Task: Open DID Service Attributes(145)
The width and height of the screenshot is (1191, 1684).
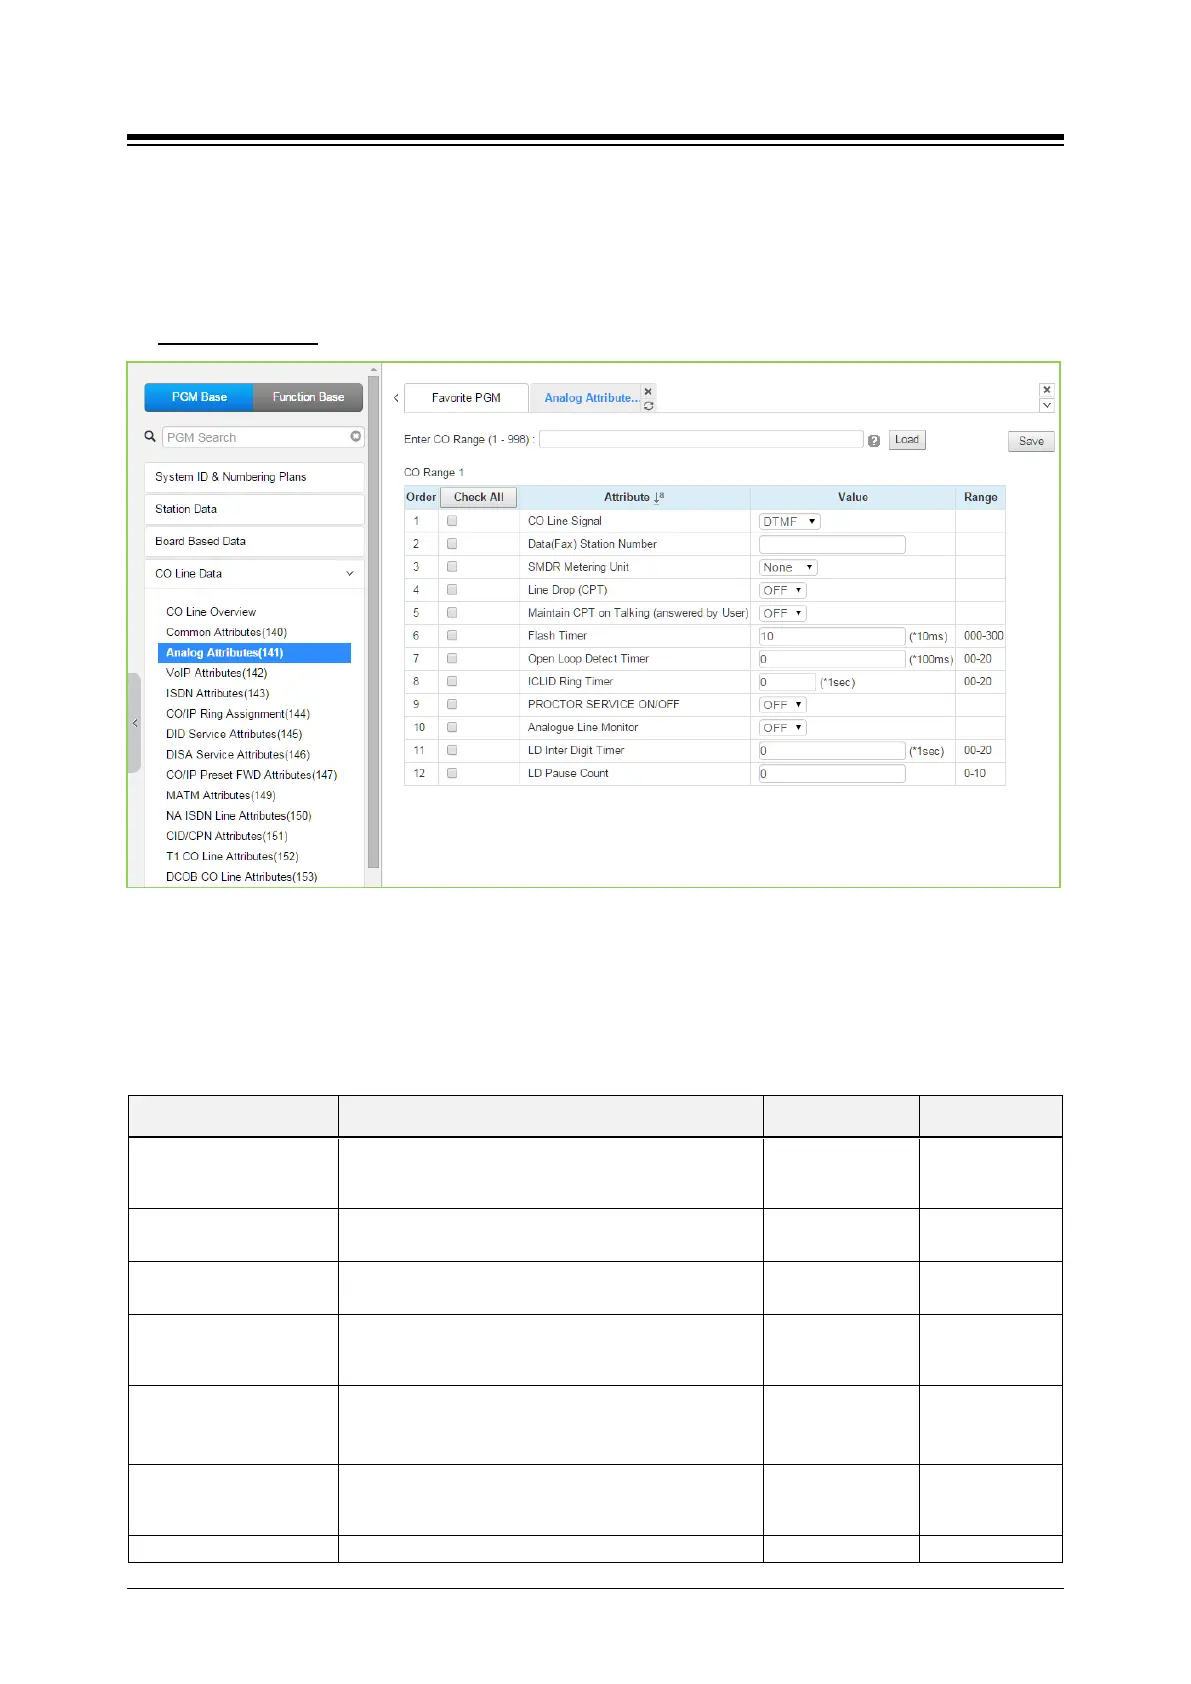Action: click(234, 734)
